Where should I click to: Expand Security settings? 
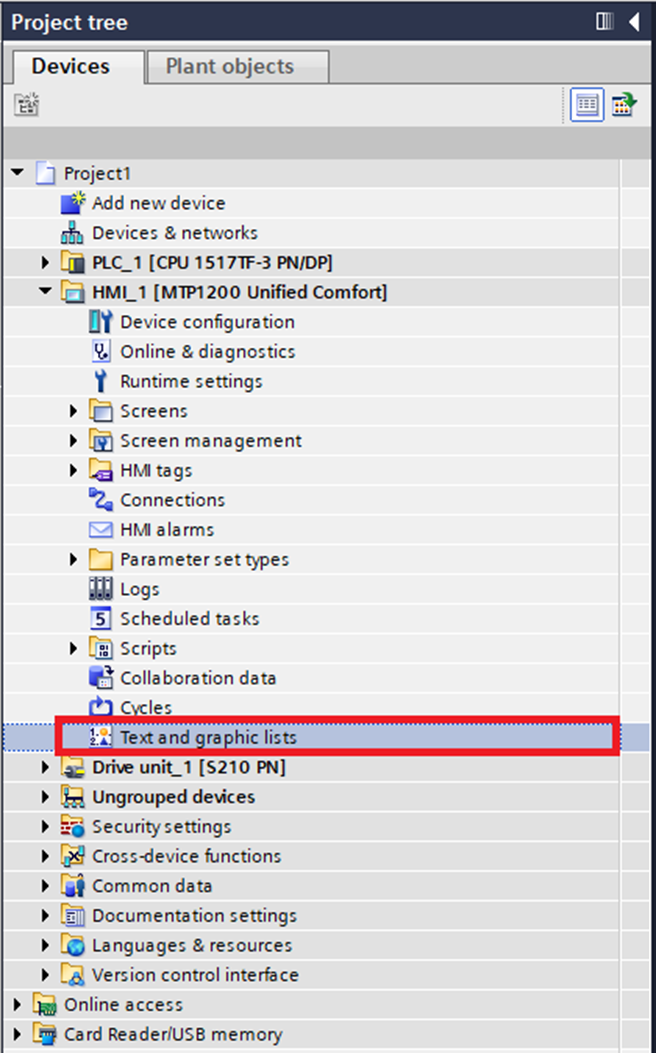pos(45,826)
